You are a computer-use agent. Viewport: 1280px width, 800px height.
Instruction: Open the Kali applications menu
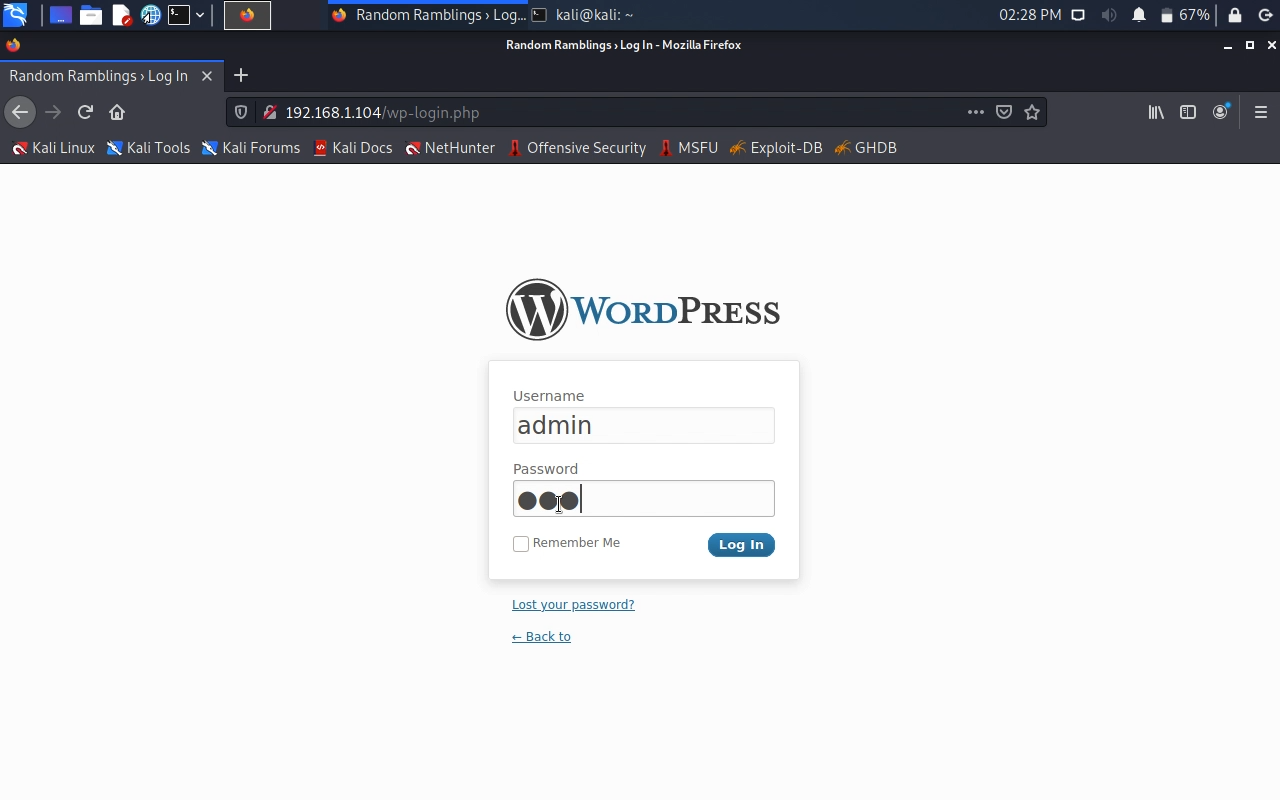[15, 15]
